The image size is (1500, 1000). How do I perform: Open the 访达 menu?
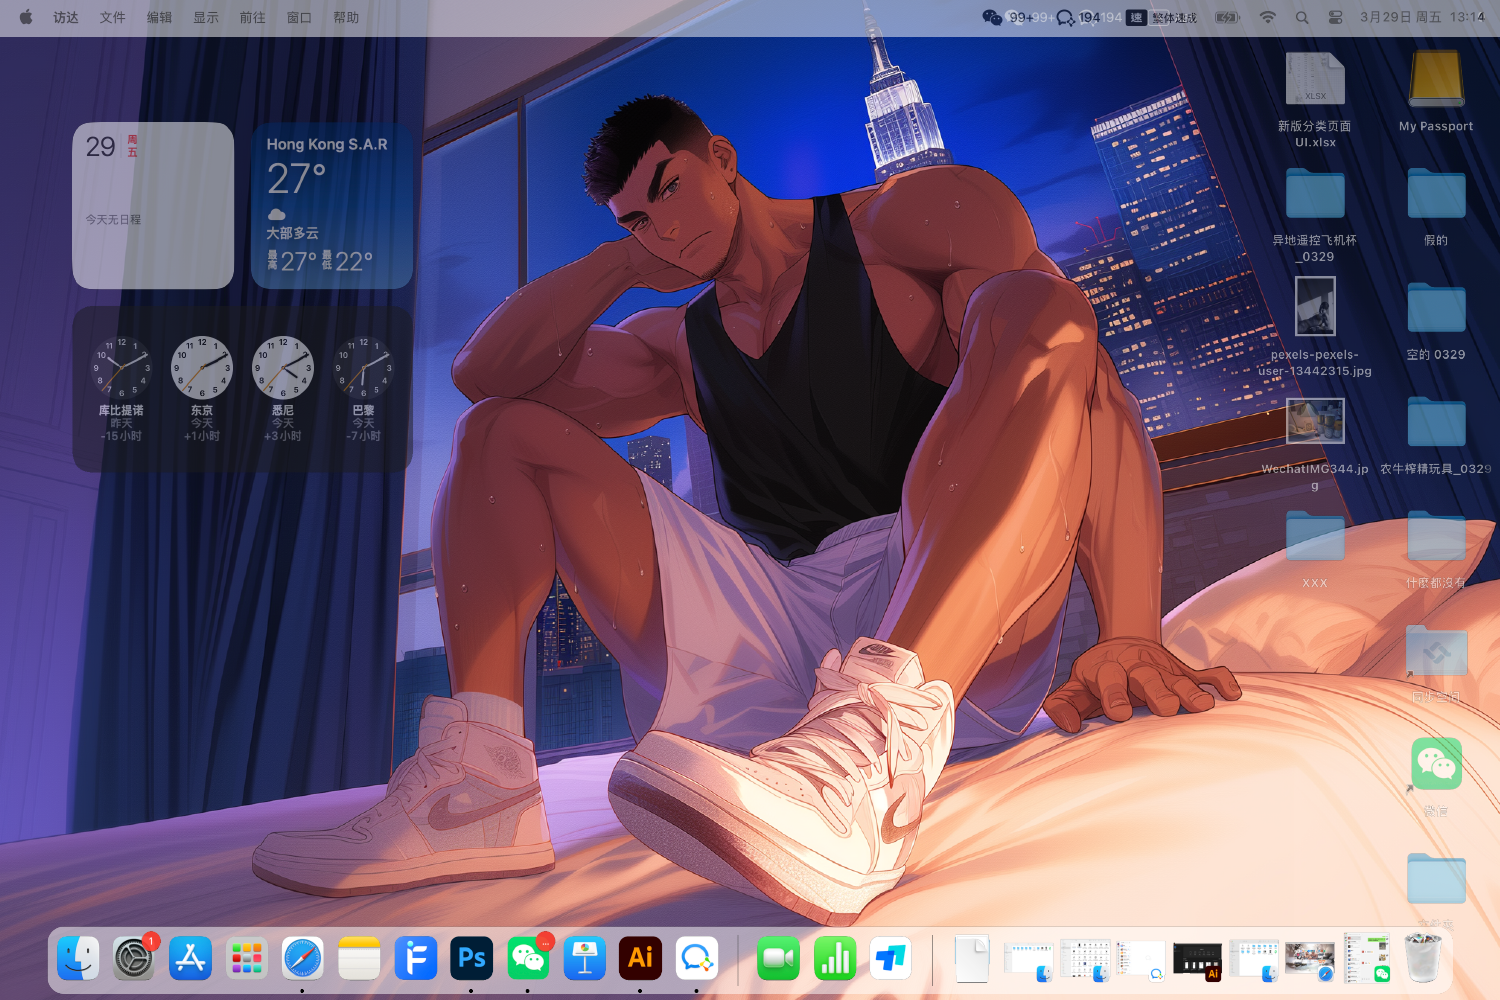(66, 17)
